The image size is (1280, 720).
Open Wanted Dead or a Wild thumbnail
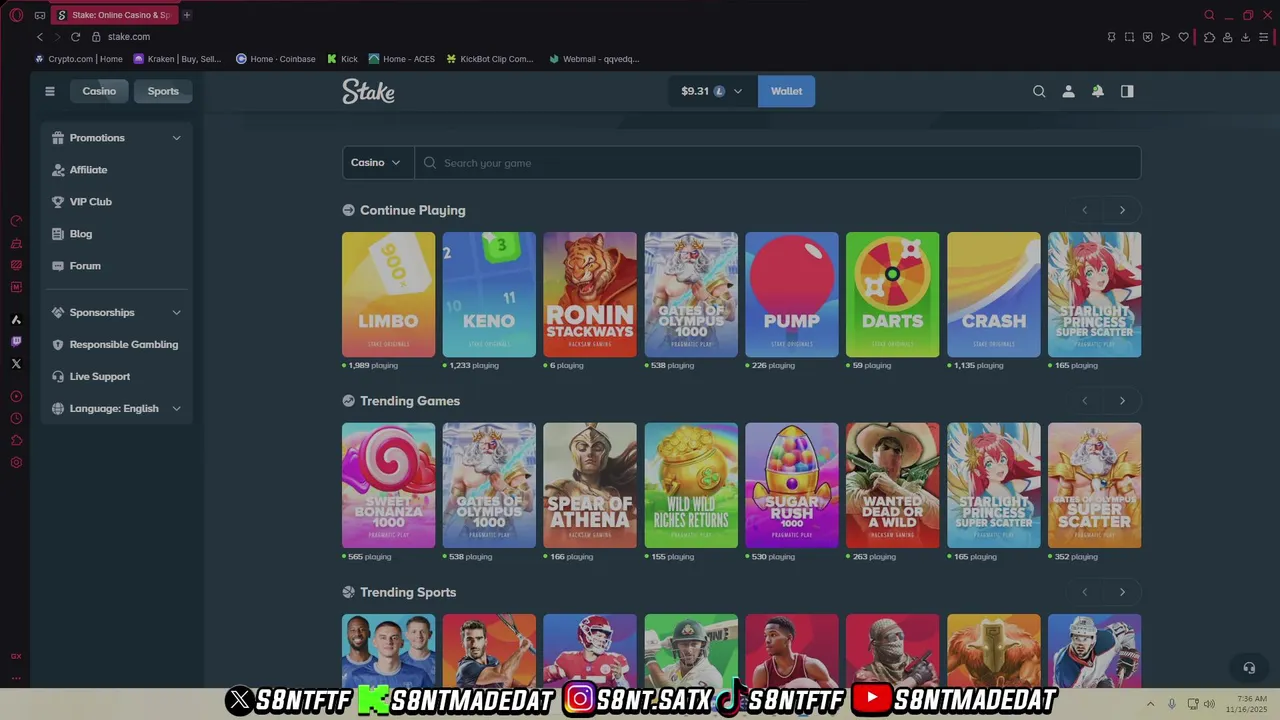click(893, 485)
